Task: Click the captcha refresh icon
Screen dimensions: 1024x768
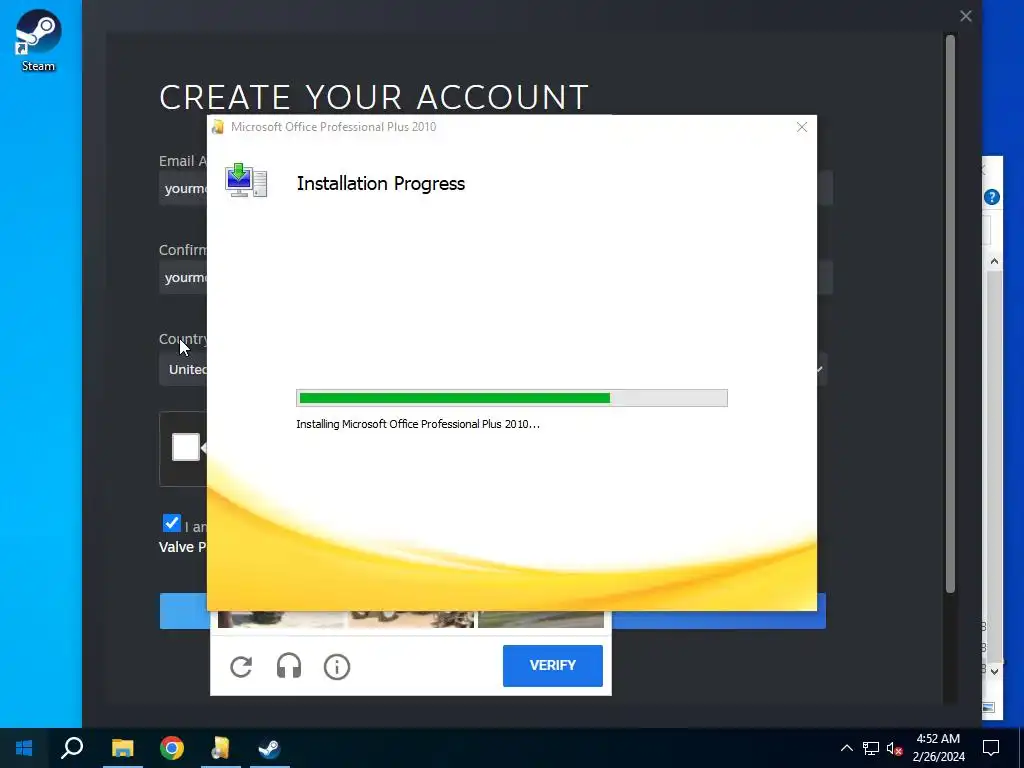Action: tap(241, 666)
